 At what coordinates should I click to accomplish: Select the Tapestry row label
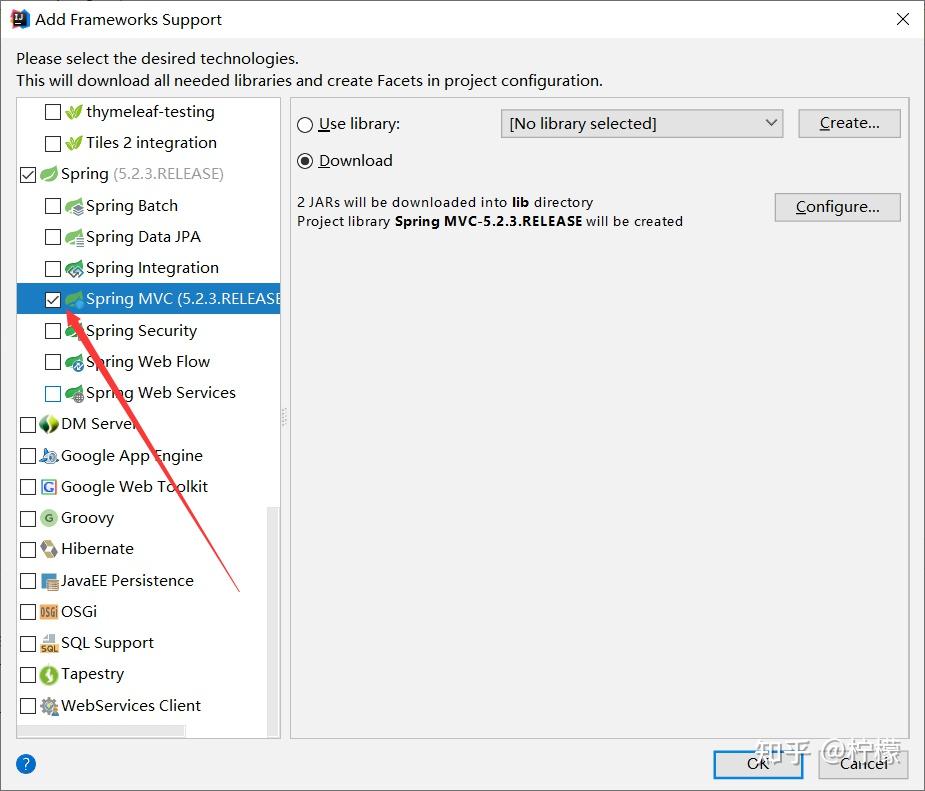point(93,674)
